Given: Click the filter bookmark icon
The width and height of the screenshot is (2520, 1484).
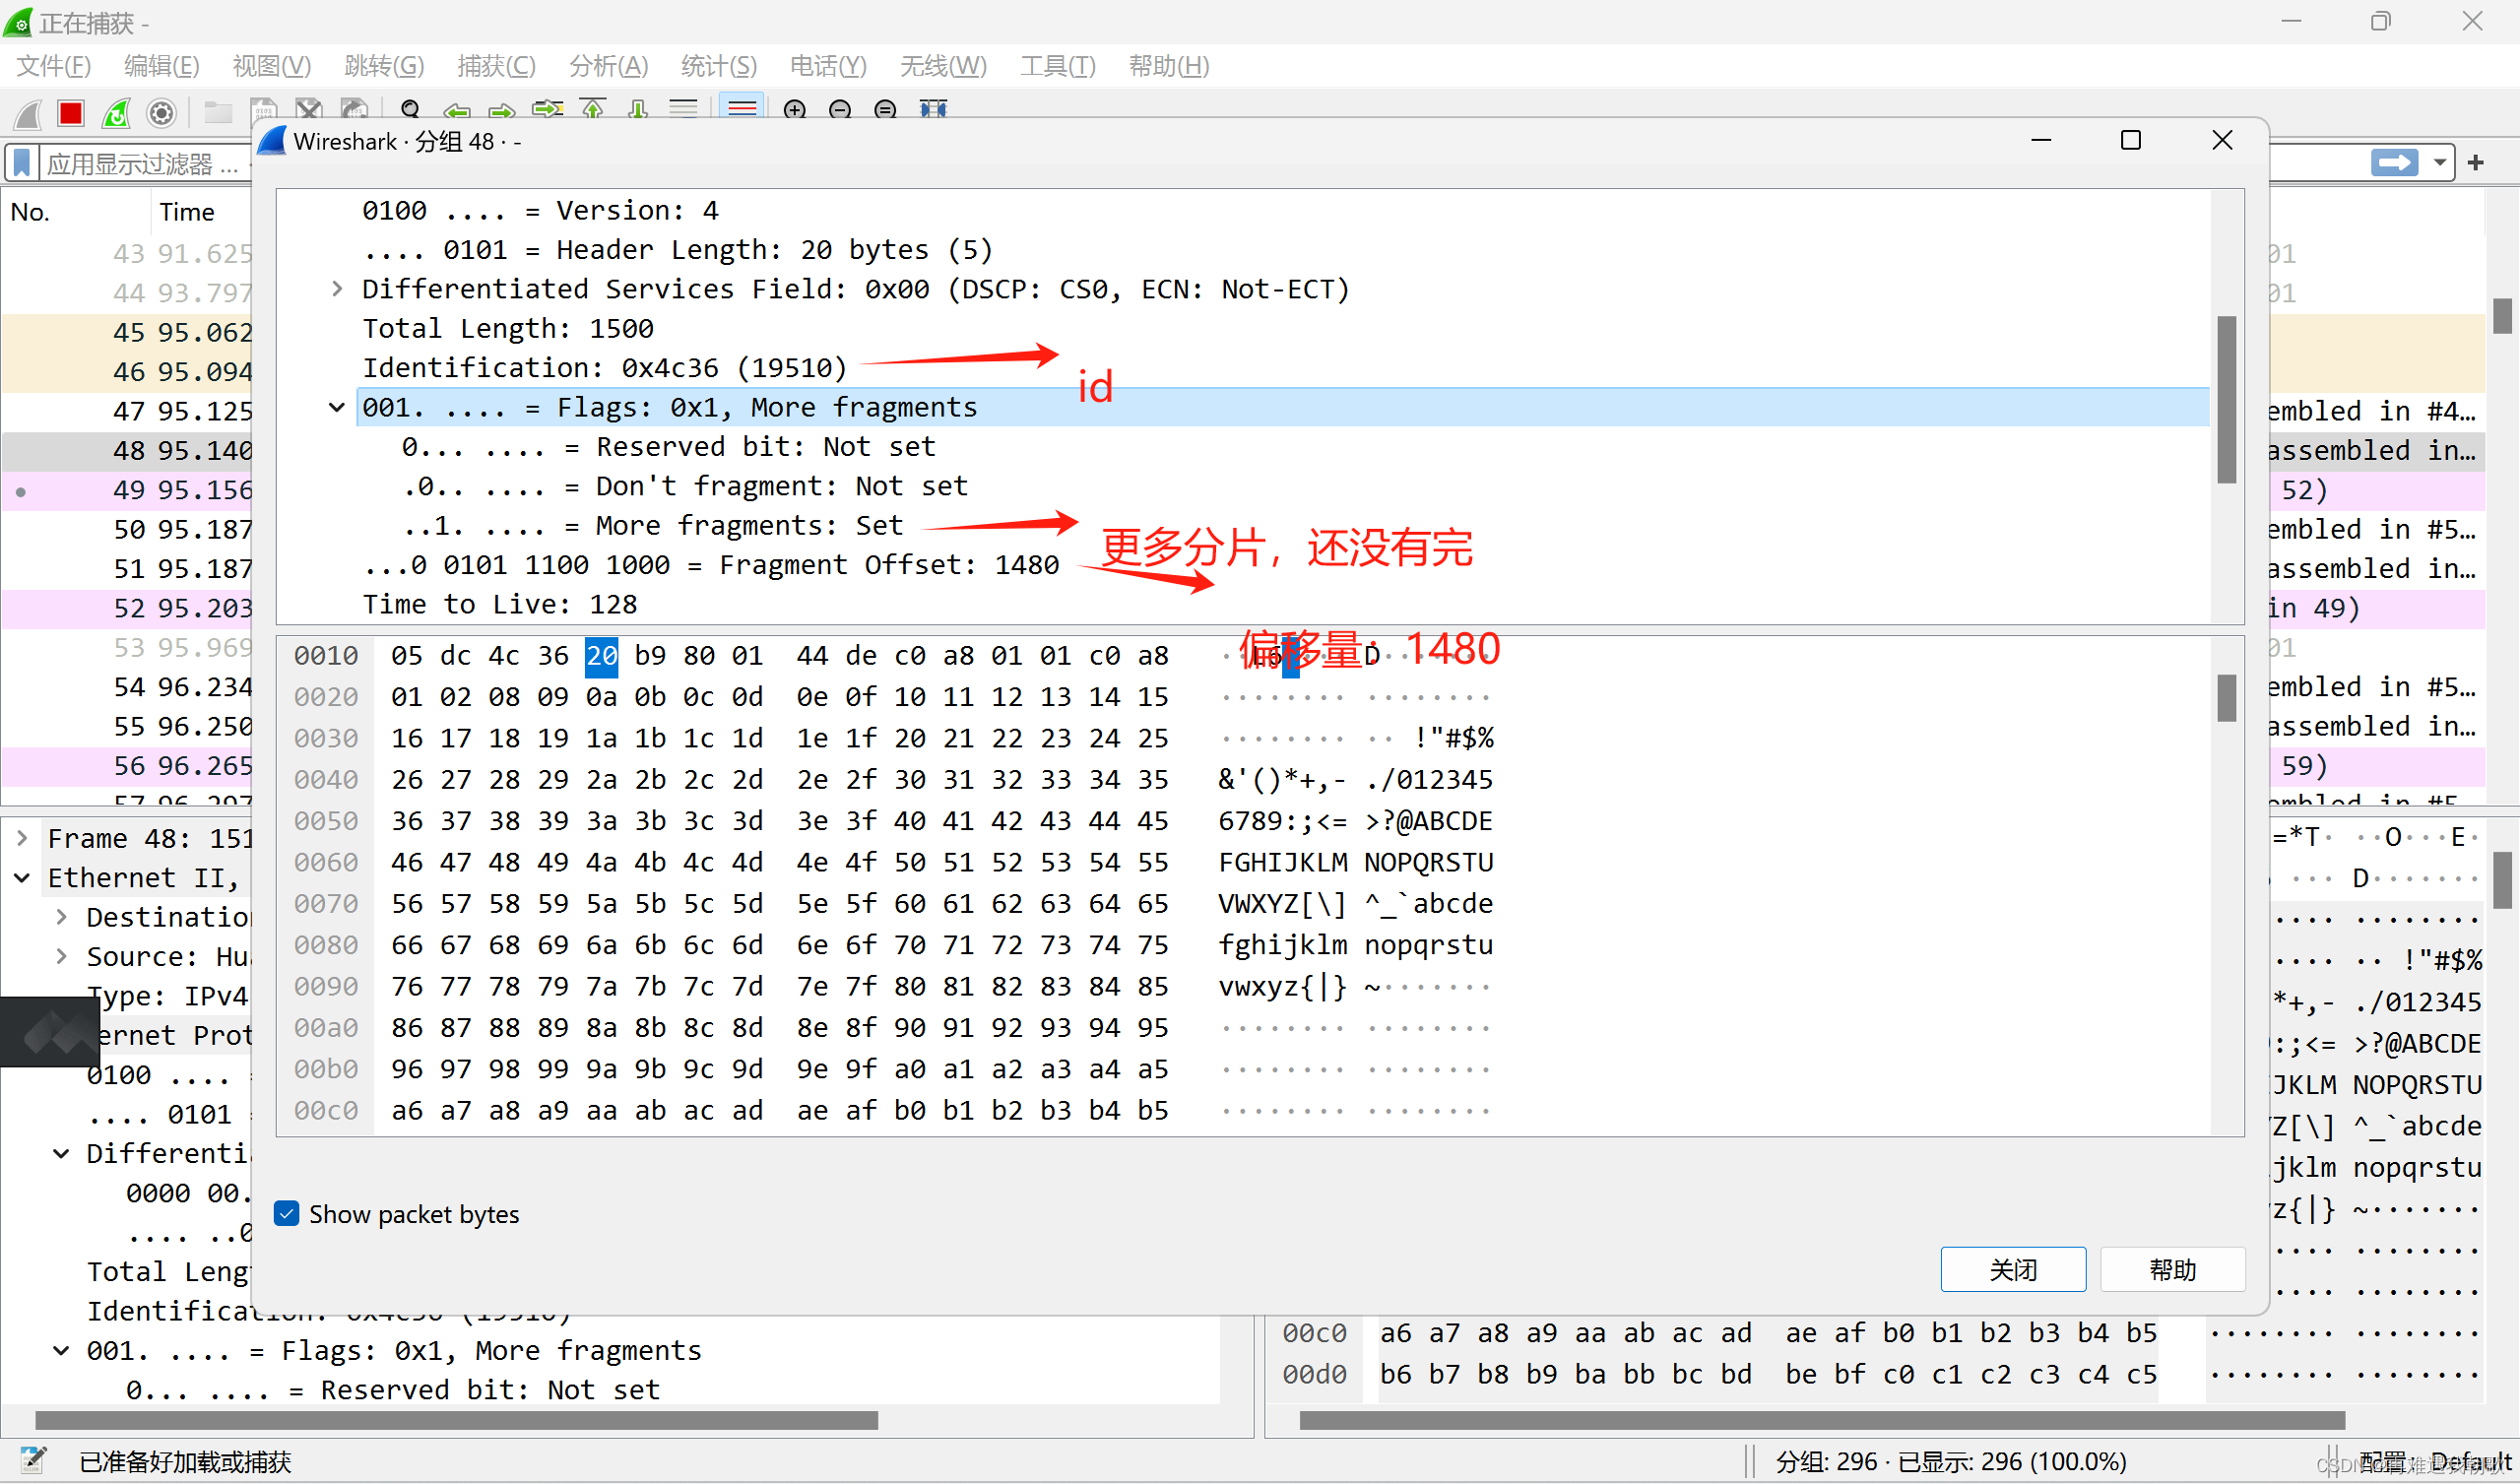Looking at the screenshot, I should (x=22, y=162).
